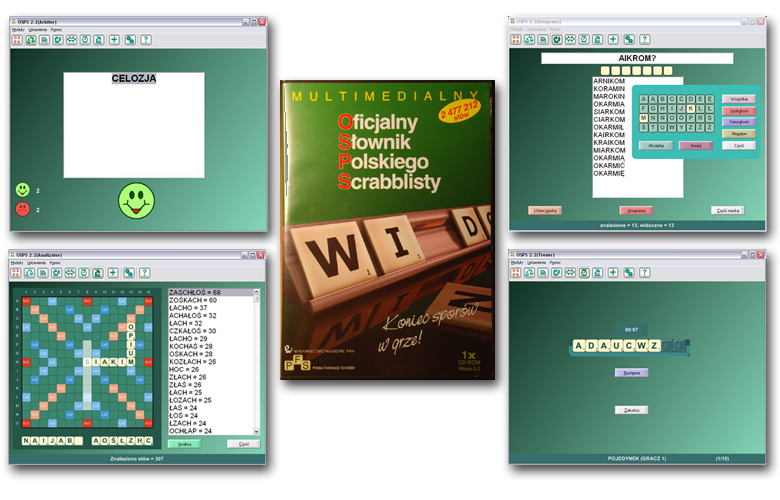
Task: Click the plus icon in the Trener window toolbar
Action: click(x=613, y=273)
